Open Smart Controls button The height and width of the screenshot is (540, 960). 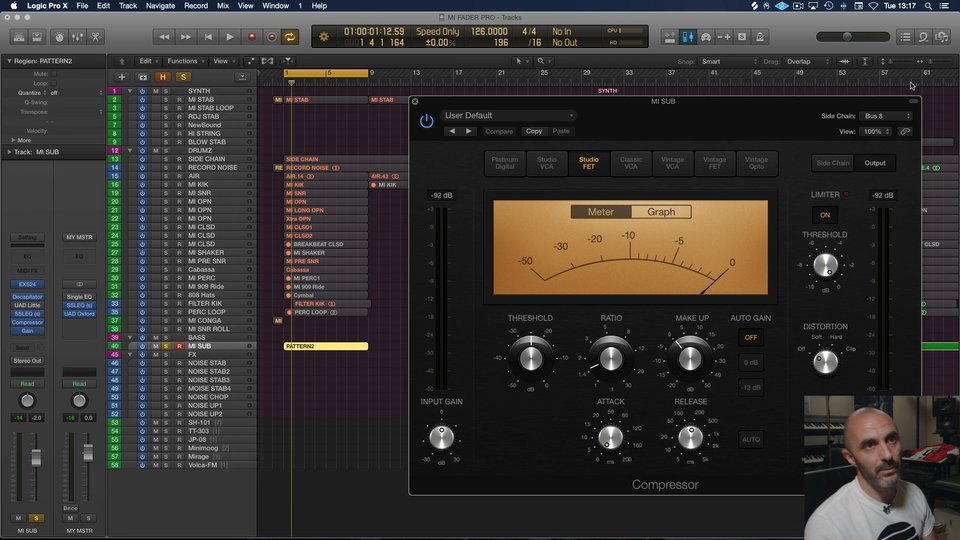point(59,37)
